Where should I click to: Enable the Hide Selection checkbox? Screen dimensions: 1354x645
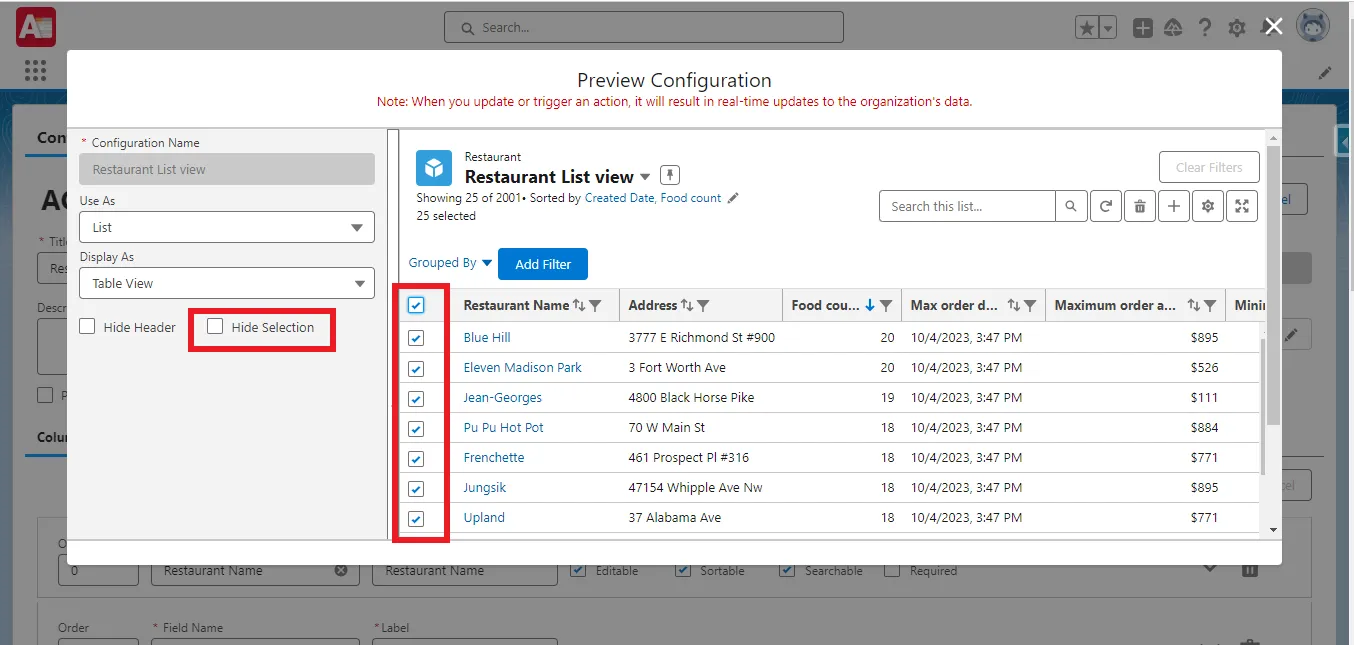[x=215, y=326]
